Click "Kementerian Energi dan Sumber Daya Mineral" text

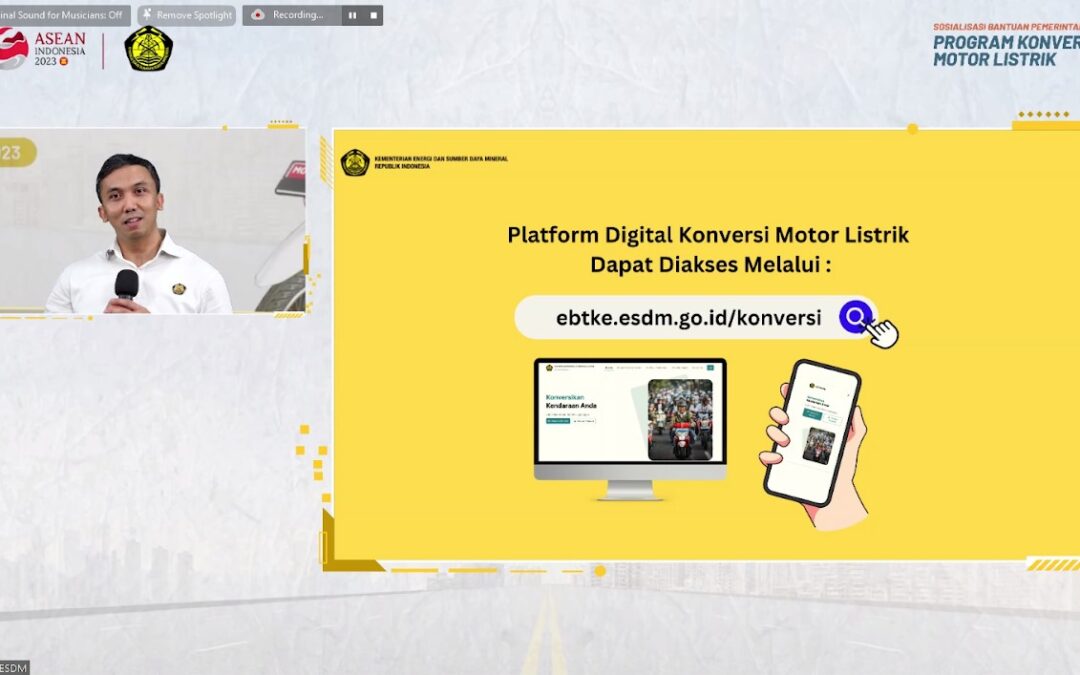pos(441,158)
